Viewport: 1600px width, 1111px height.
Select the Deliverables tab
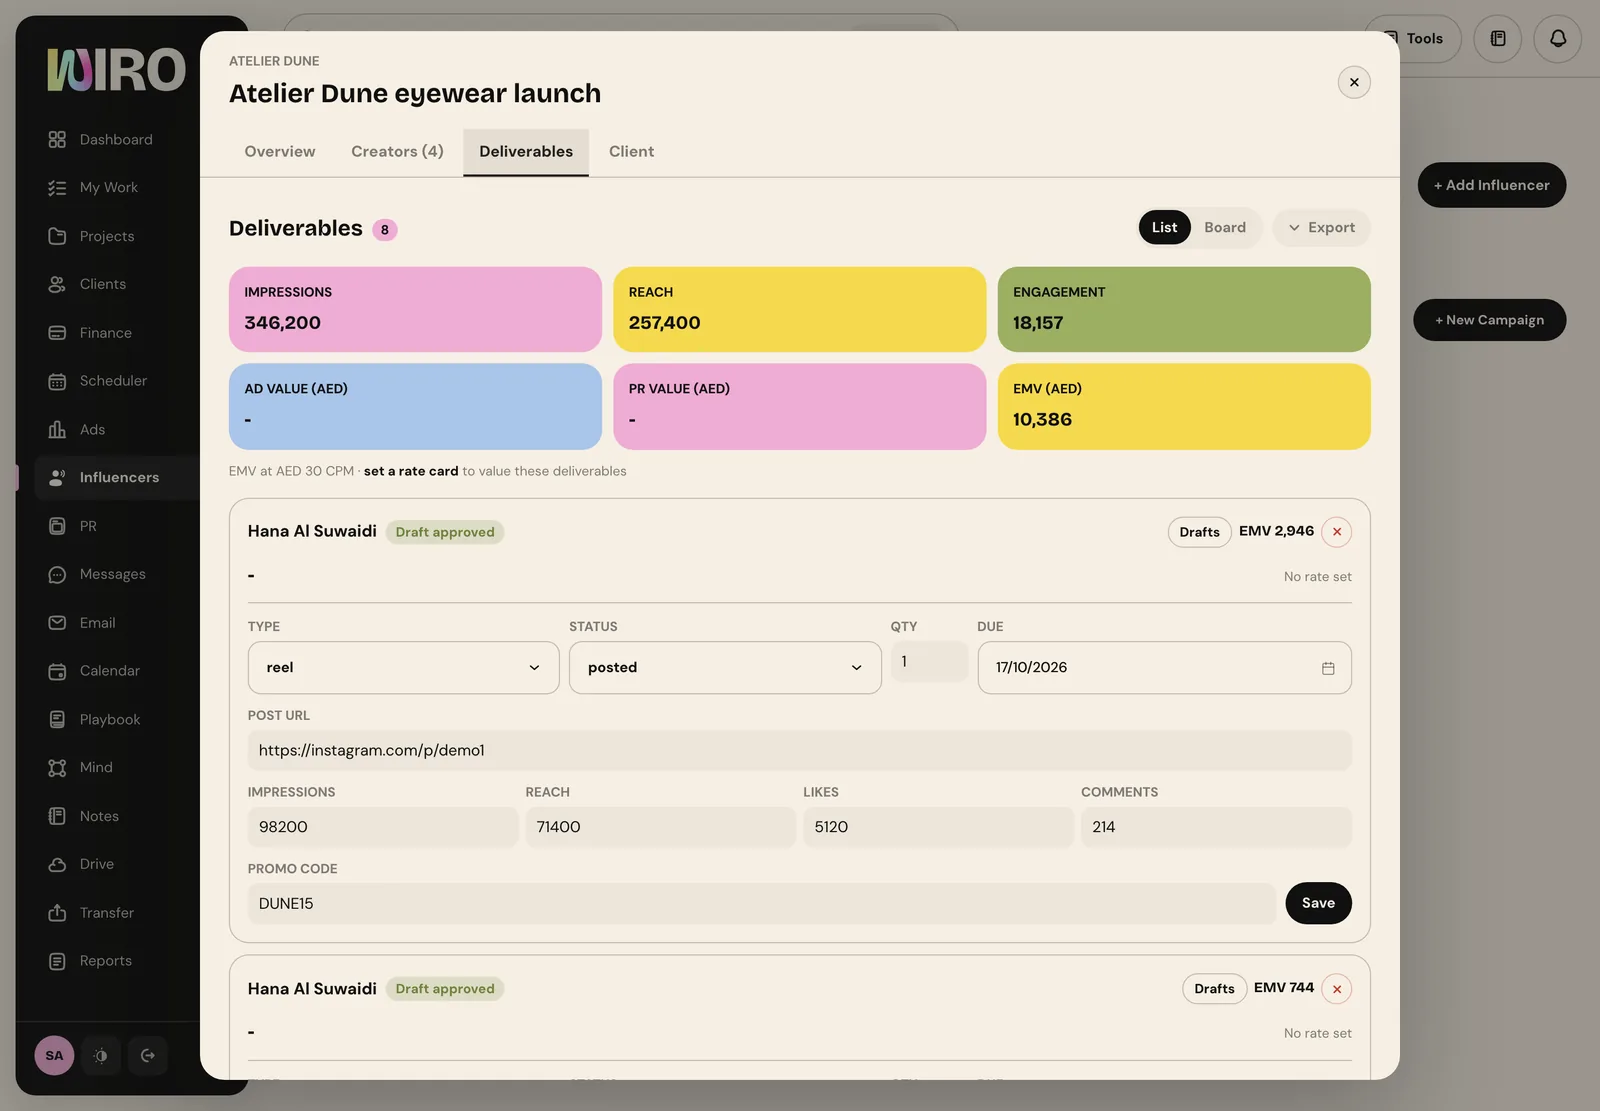(526, 151)
